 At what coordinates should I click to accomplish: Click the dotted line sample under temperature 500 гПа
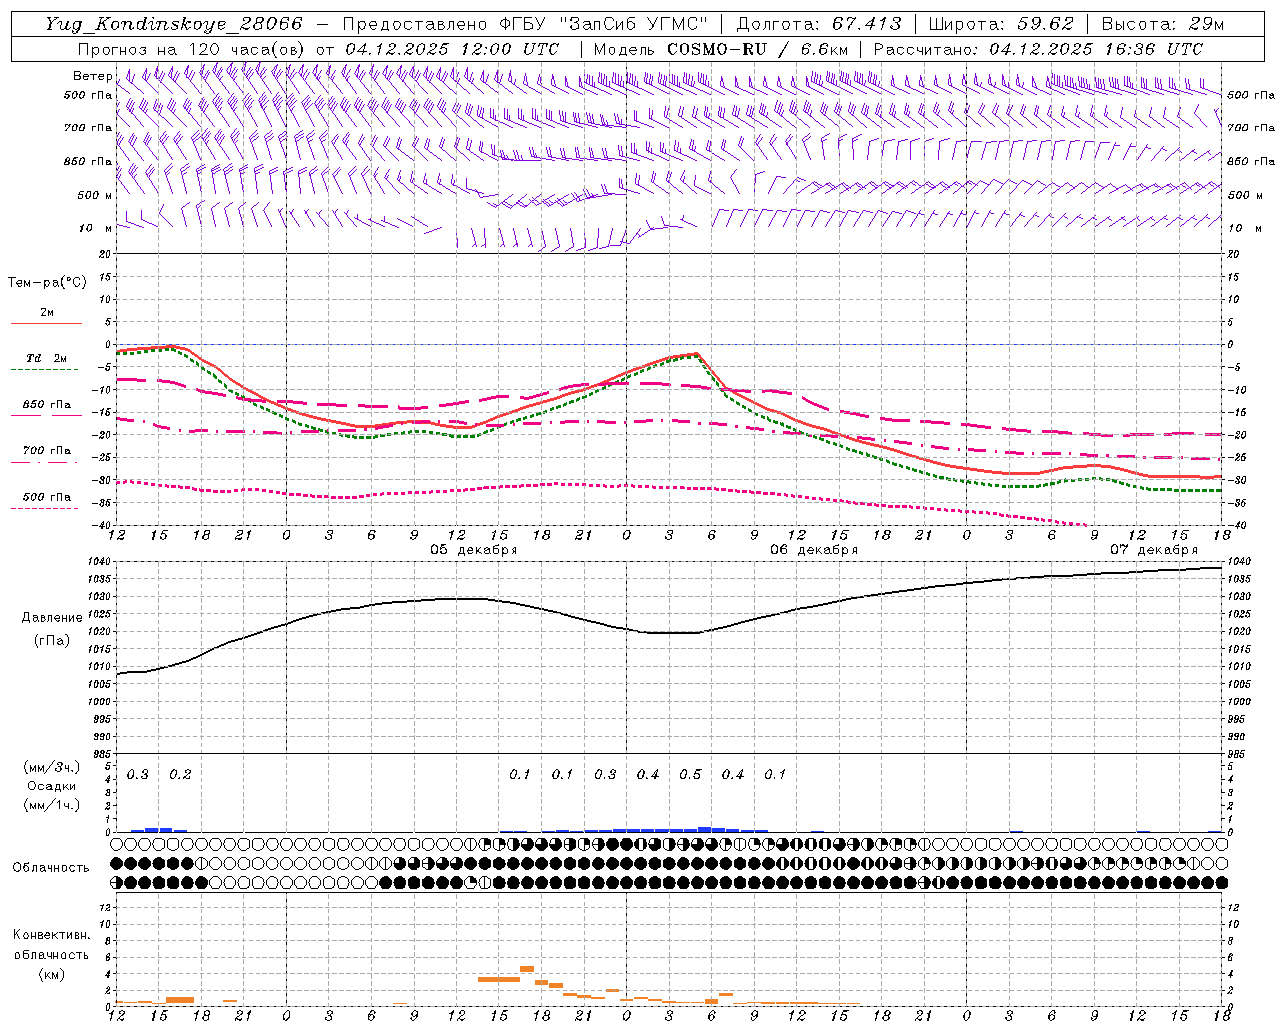[x=45, y=508]
